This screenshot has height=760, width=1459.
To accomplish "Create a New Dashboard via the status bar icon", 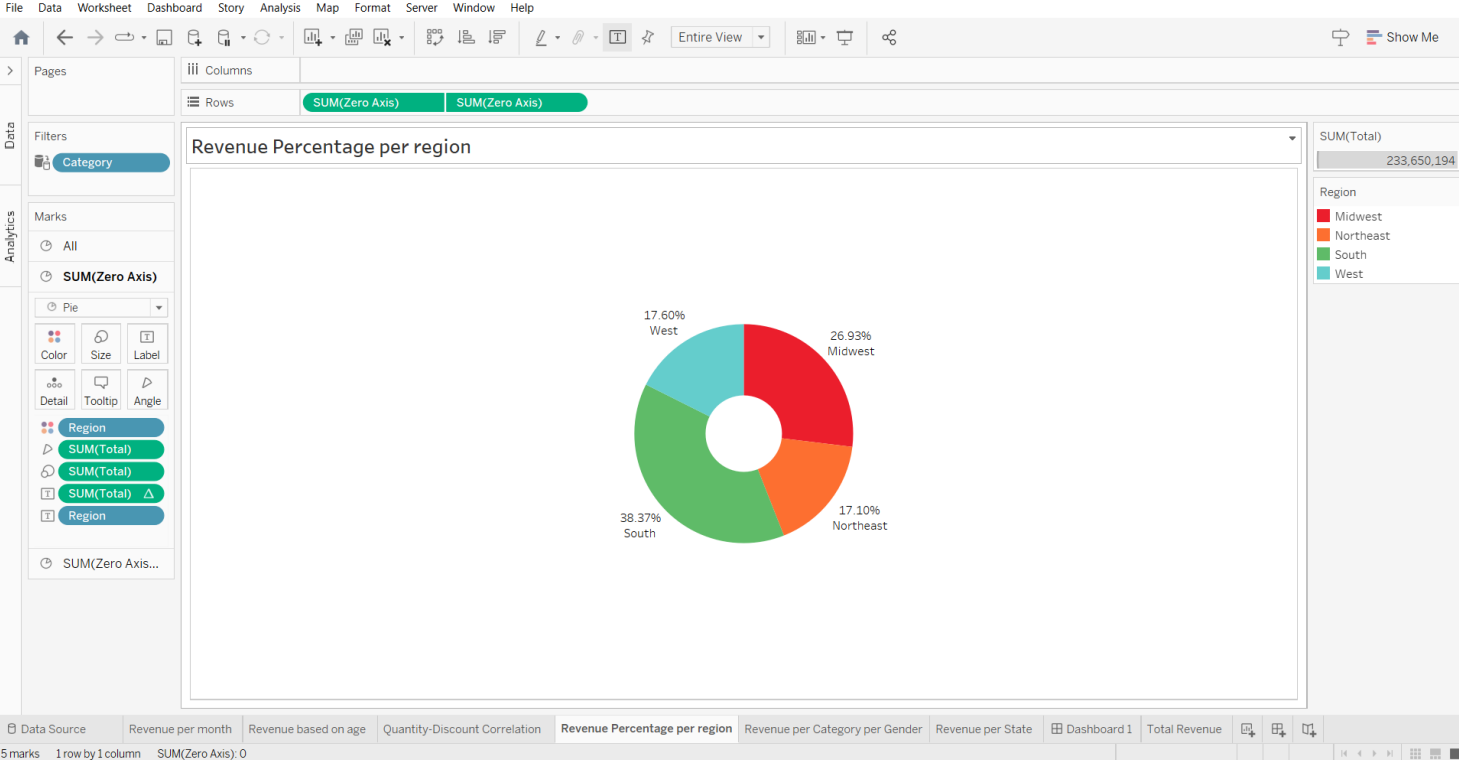I will click(x=1277, y=729).
